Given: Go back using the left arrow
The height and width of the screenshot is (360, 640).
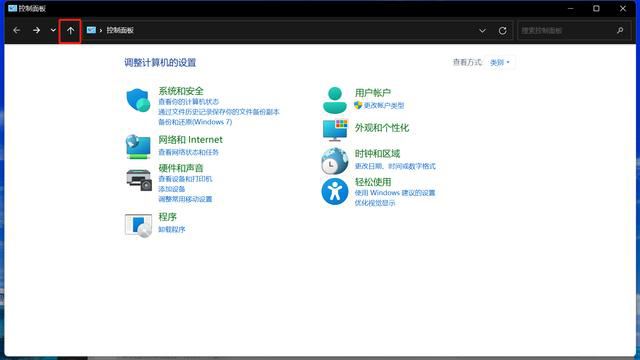Looking at the screenshot, I should pos(16,30).
